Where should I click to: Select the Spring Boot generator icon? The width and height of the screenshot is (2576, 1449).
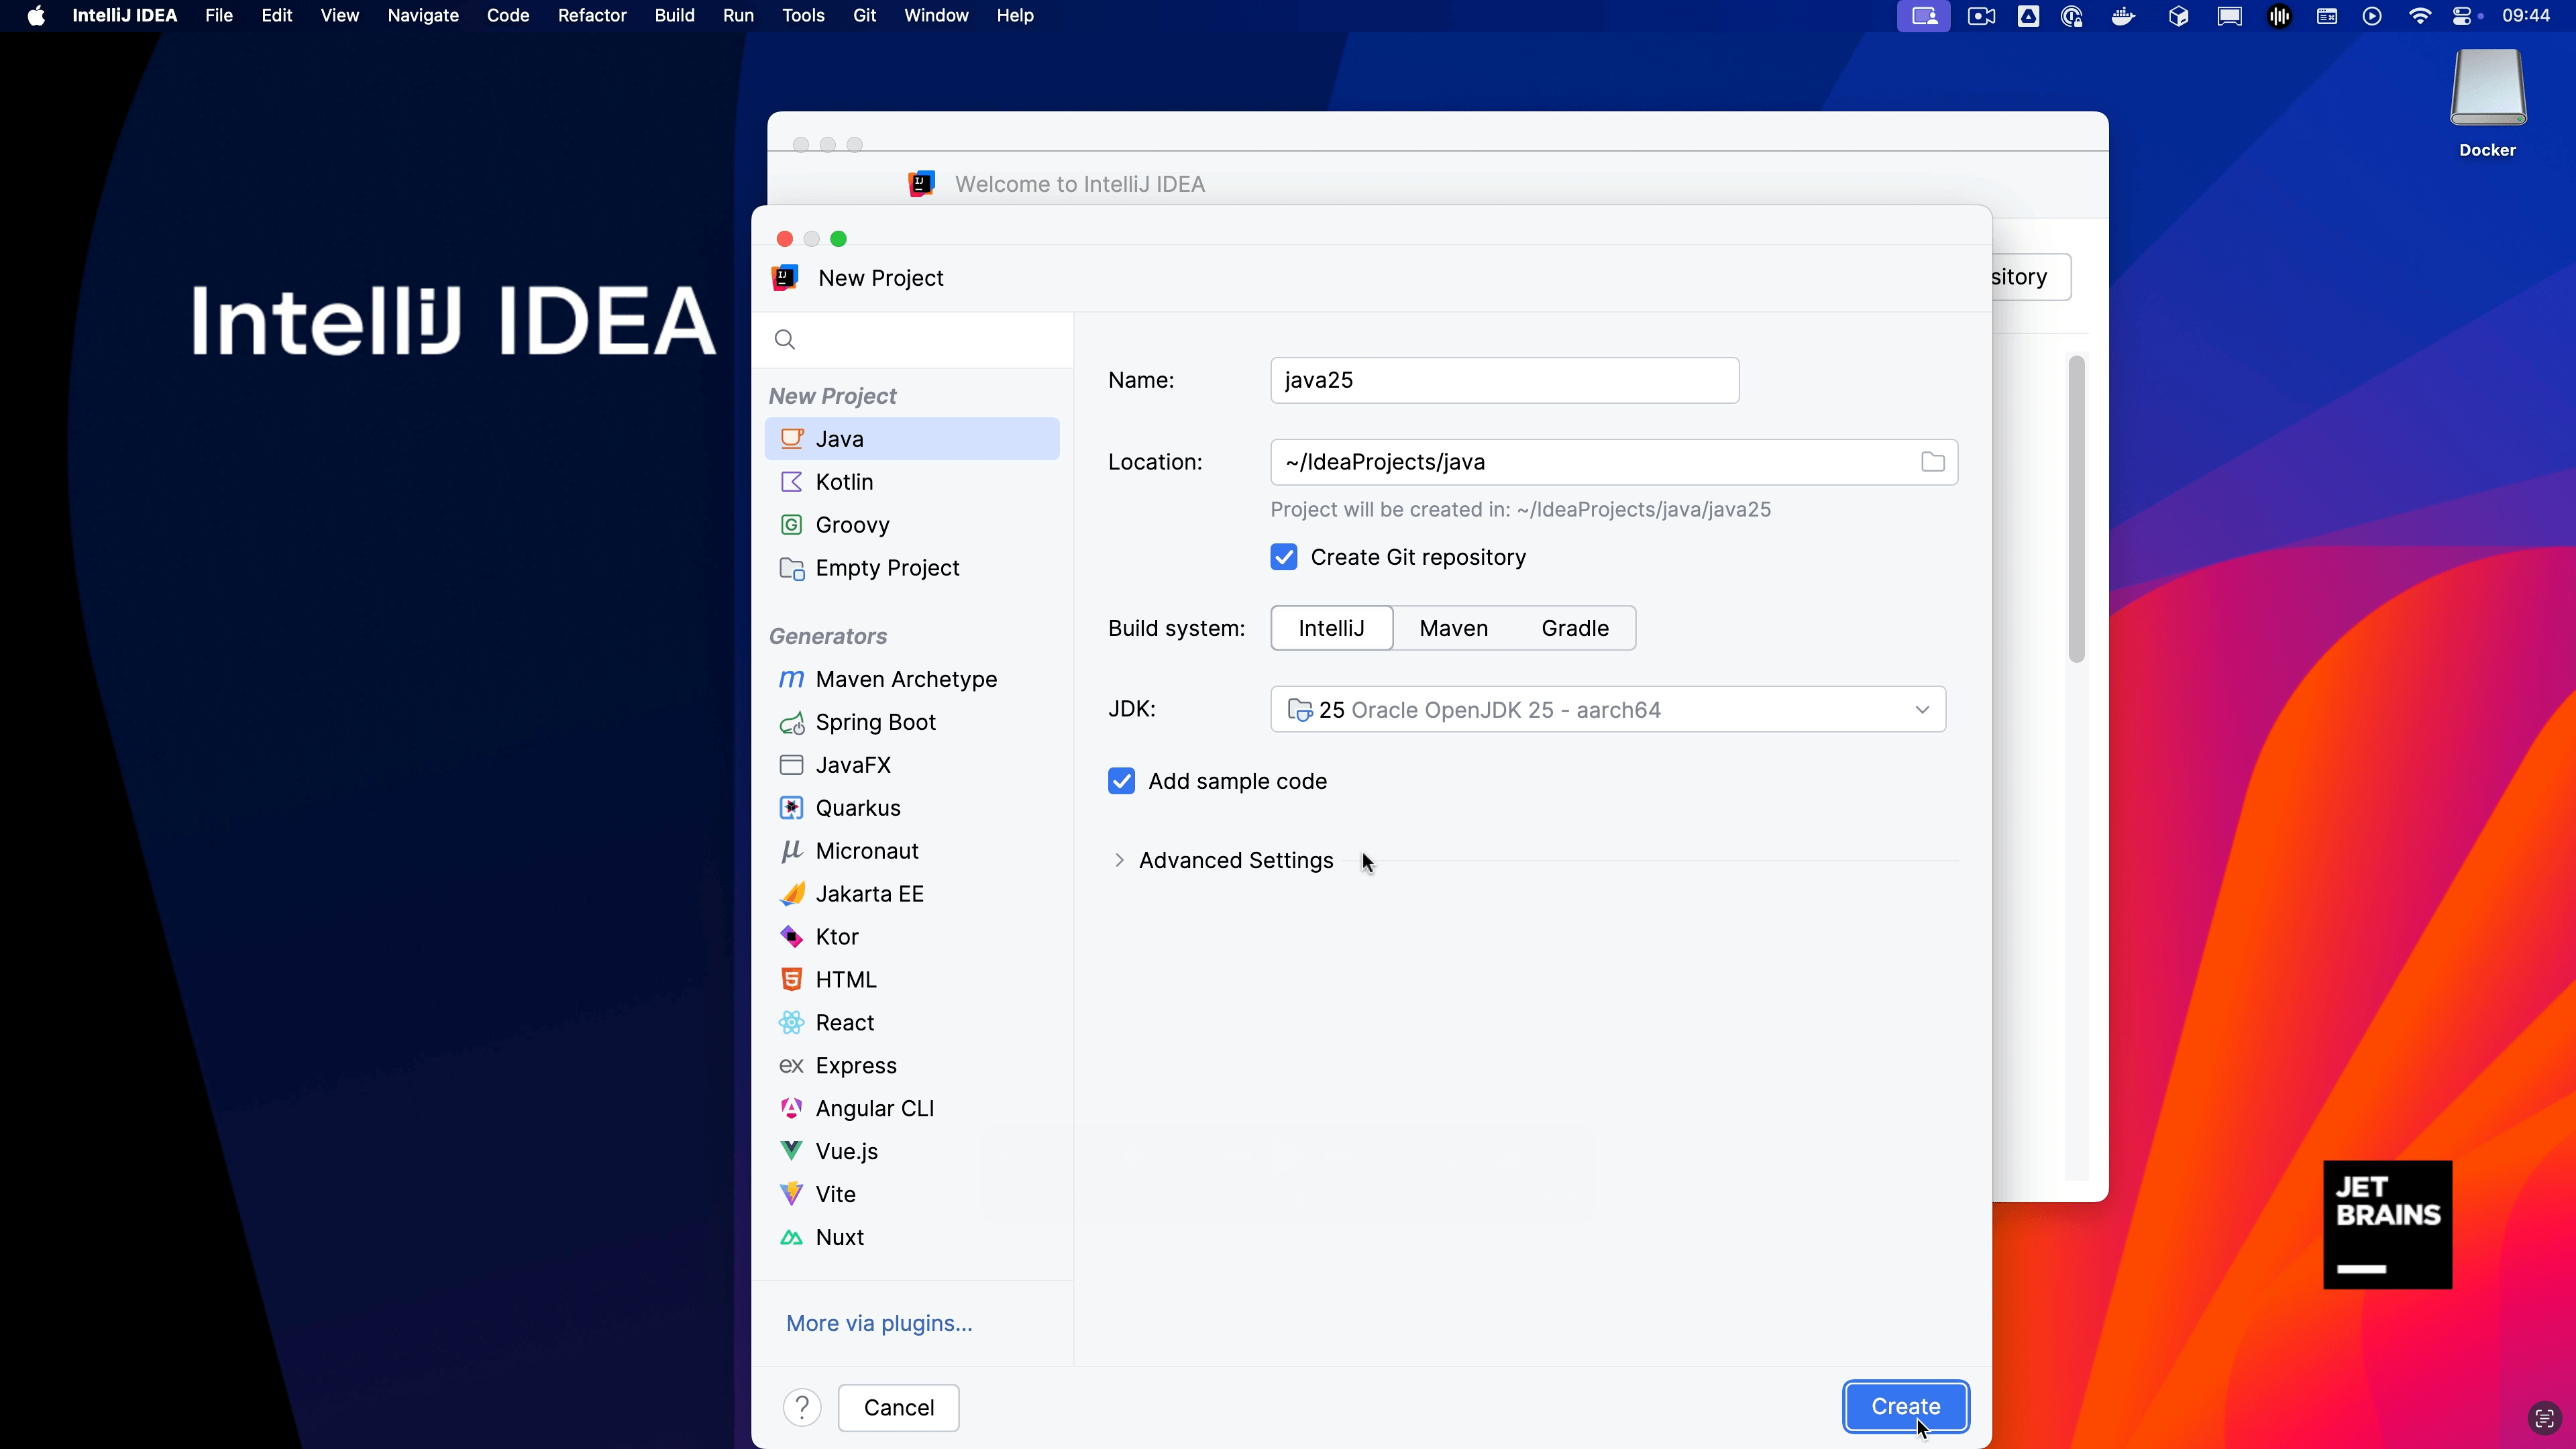pyautogui.click(x=791, y=722)
